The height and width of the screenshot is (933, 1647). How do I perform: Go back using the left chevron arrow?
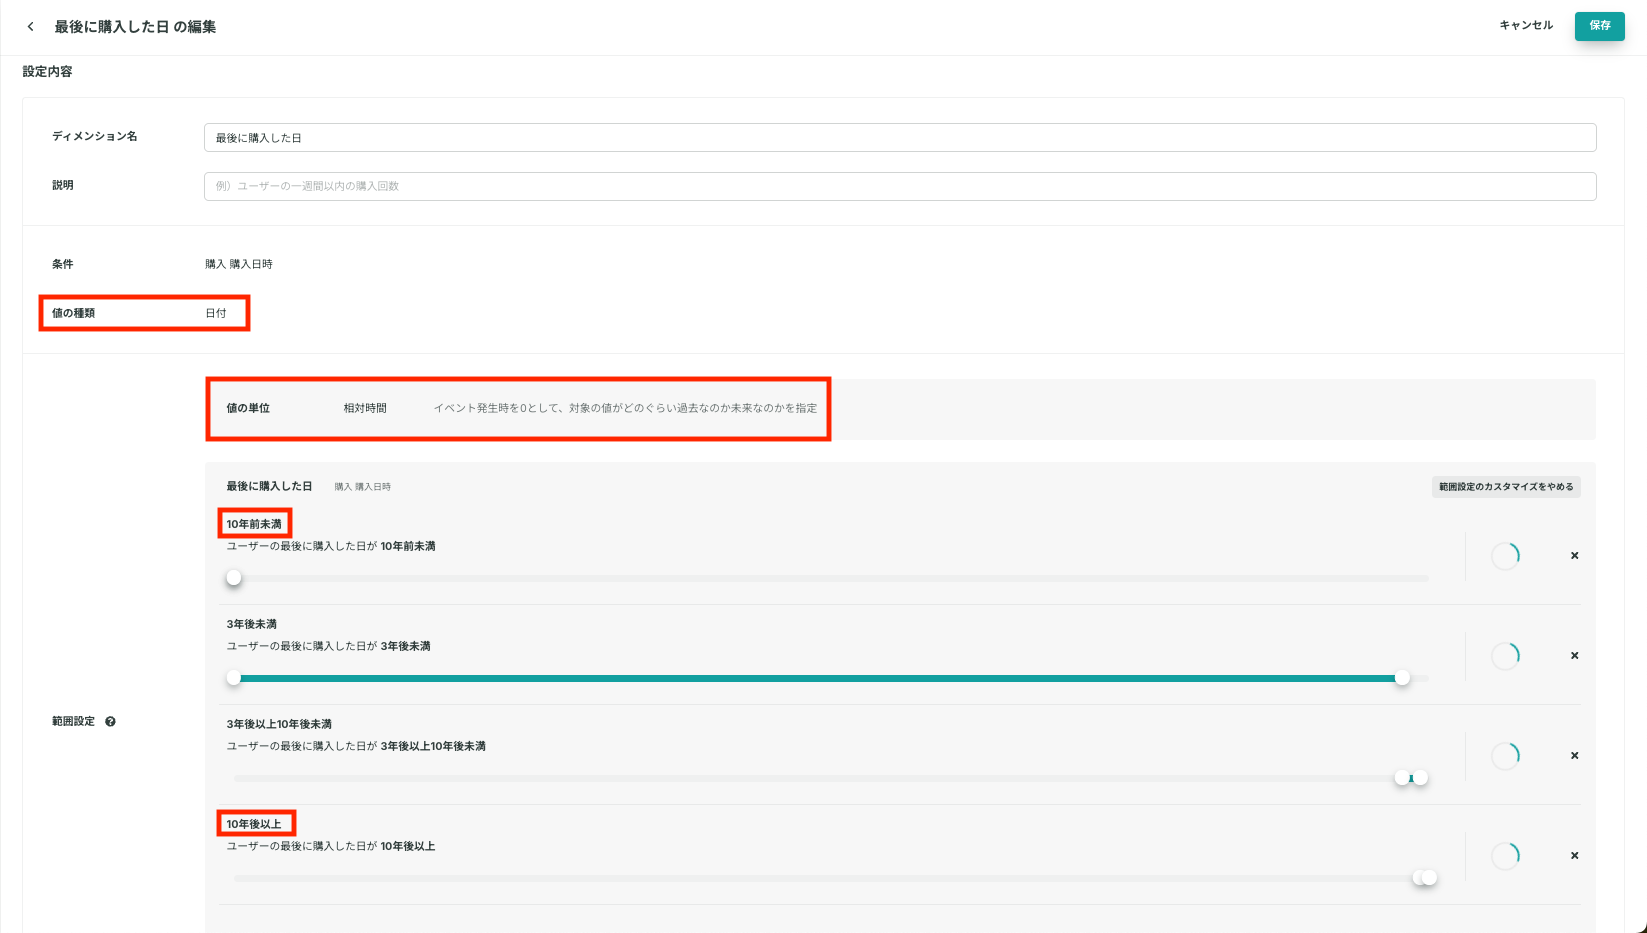(x=31, y=27)
